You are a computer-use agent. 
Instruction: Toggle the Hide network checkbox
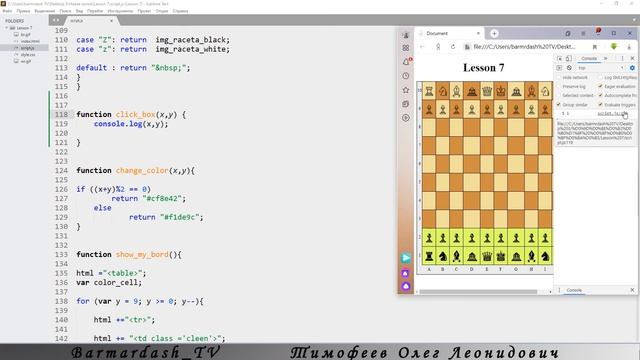(x=559, y=78)
